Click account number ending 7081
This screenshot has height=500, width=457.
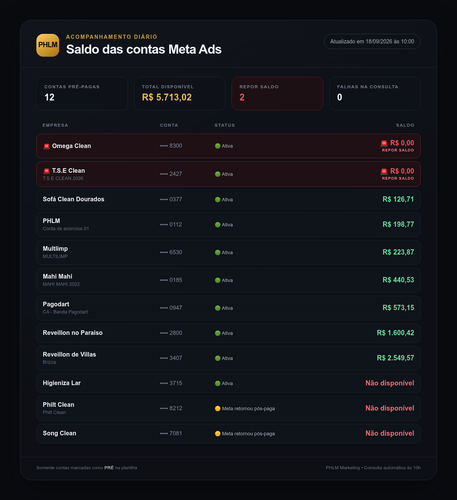pos(171,433)
